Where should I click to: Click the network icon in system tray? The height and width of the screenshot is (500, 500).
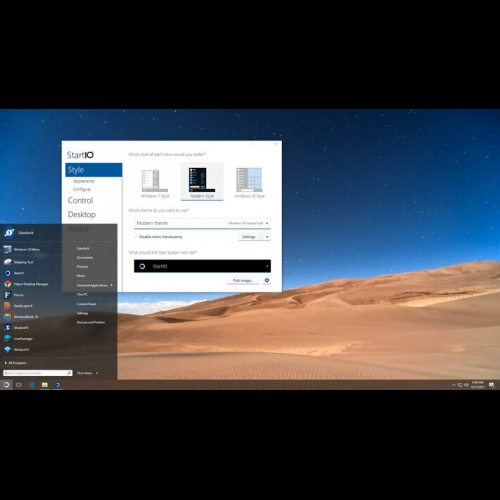460,385
